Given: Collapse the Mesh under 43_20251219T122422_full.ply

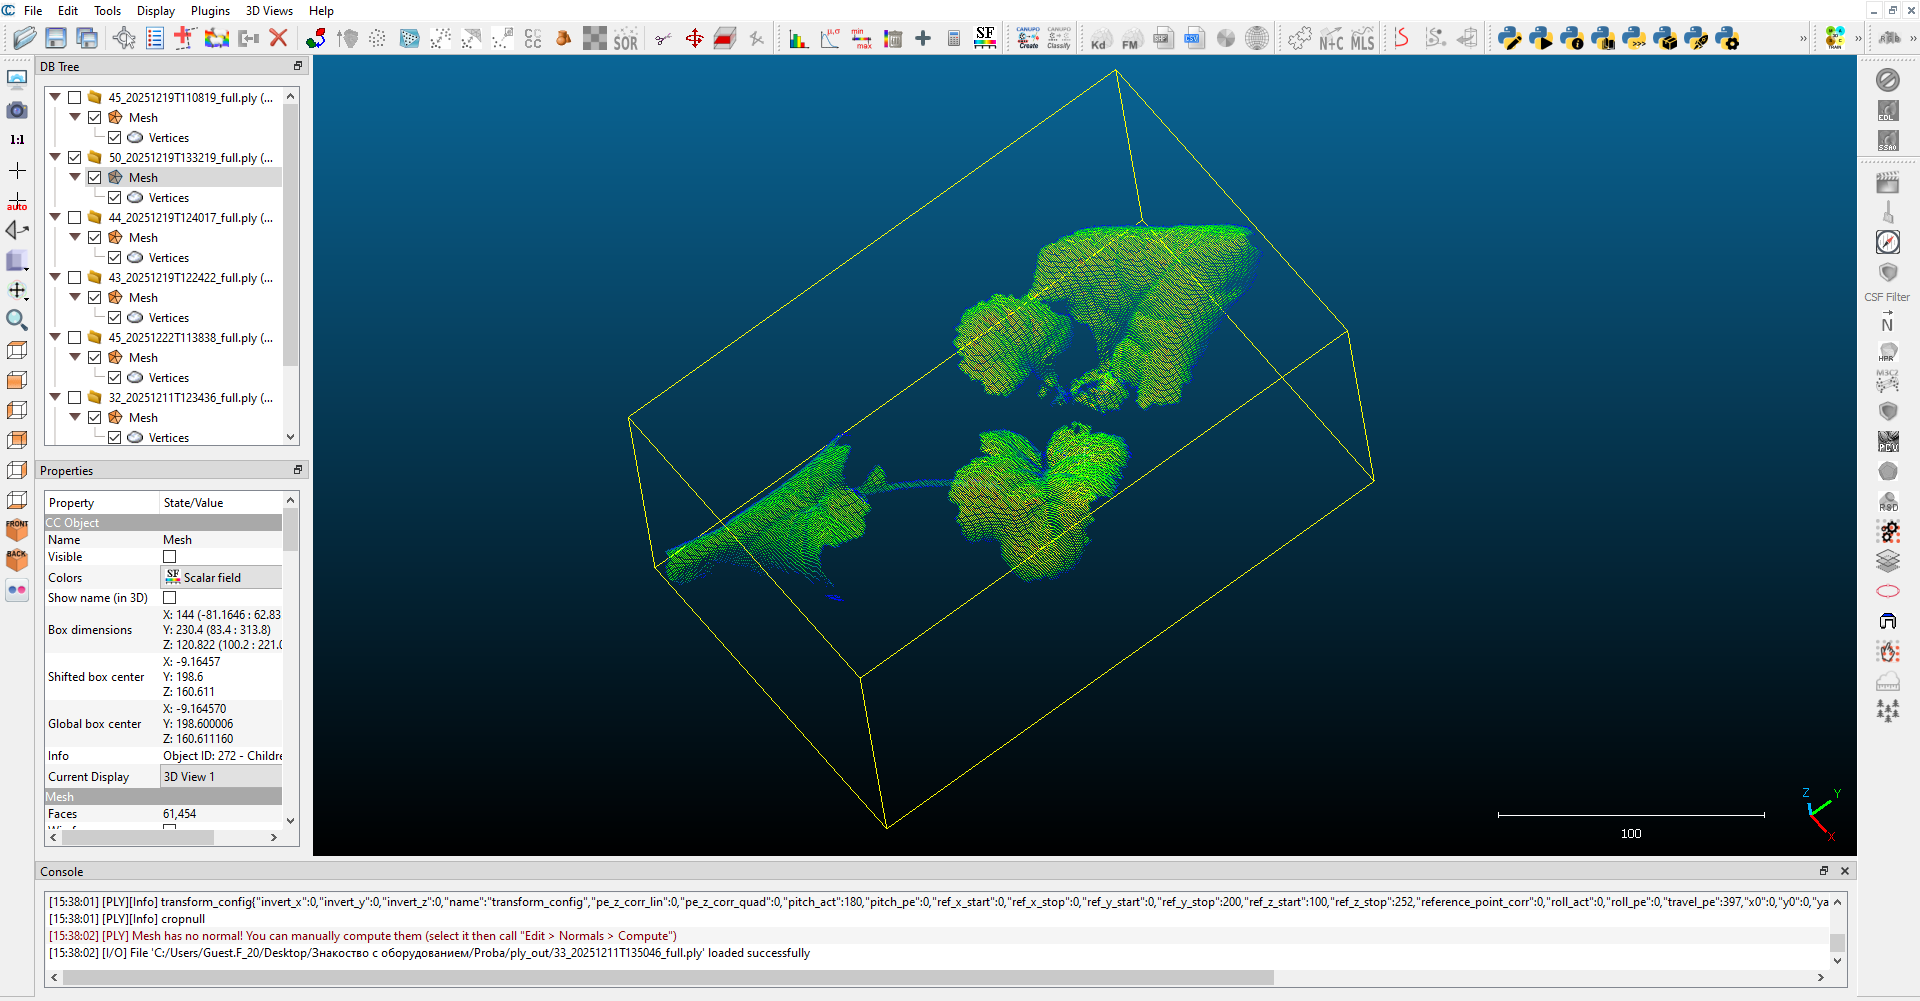Looking at the screenshot, I should tap(75, 298).
